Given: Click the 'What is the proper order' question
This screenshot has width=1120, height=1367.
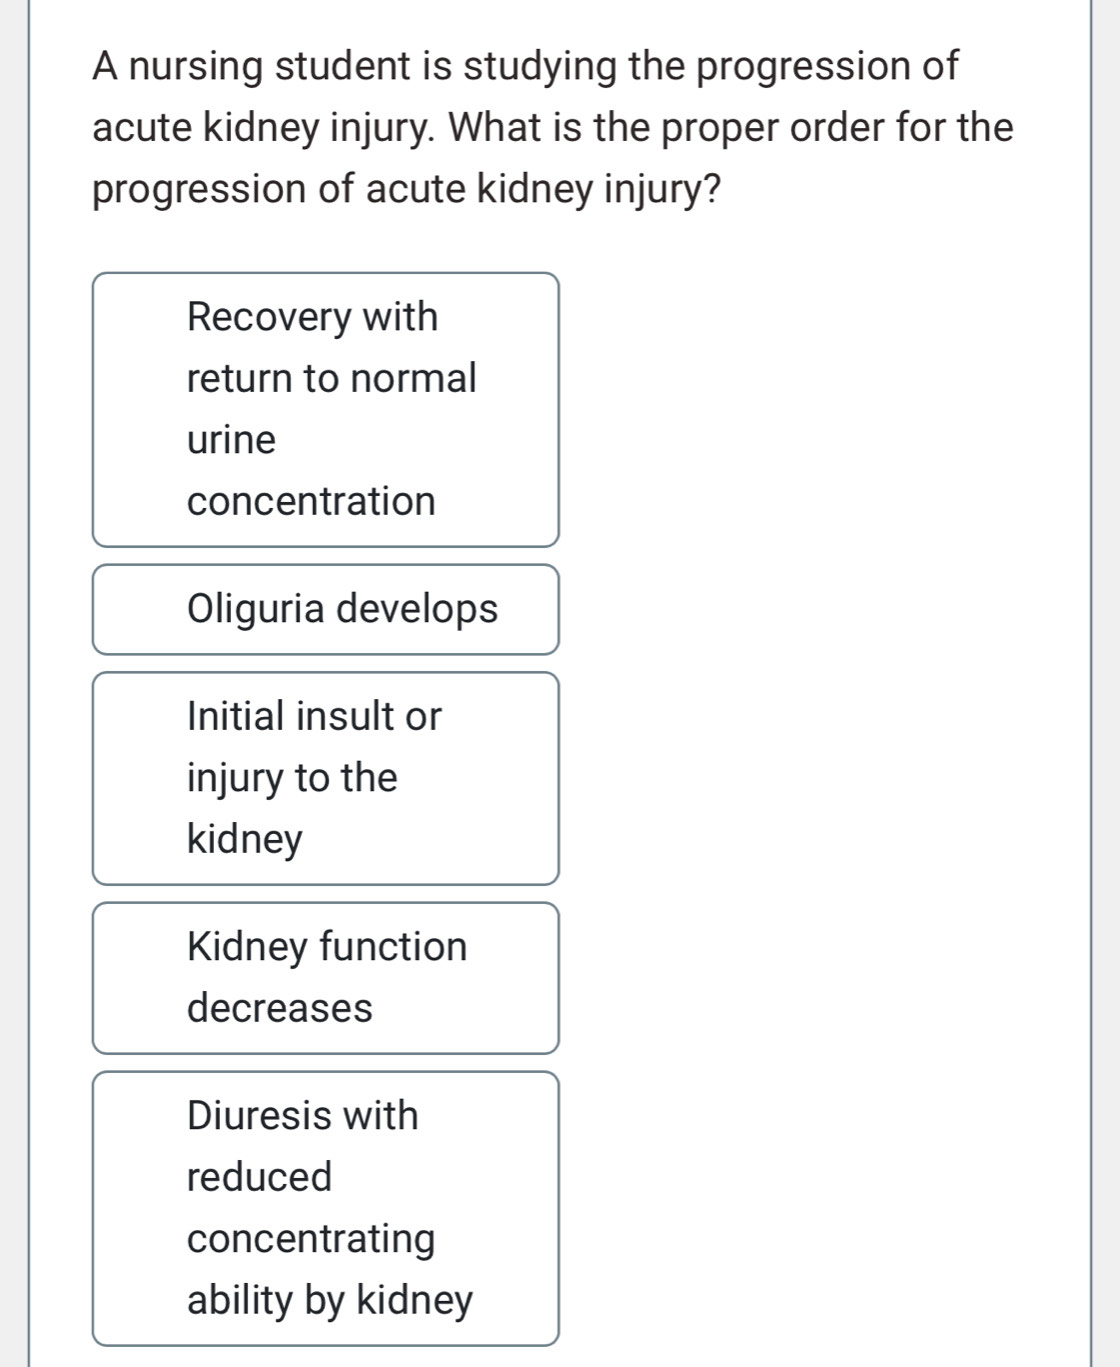Looking at the screenshot, I should tap(730, 128).
